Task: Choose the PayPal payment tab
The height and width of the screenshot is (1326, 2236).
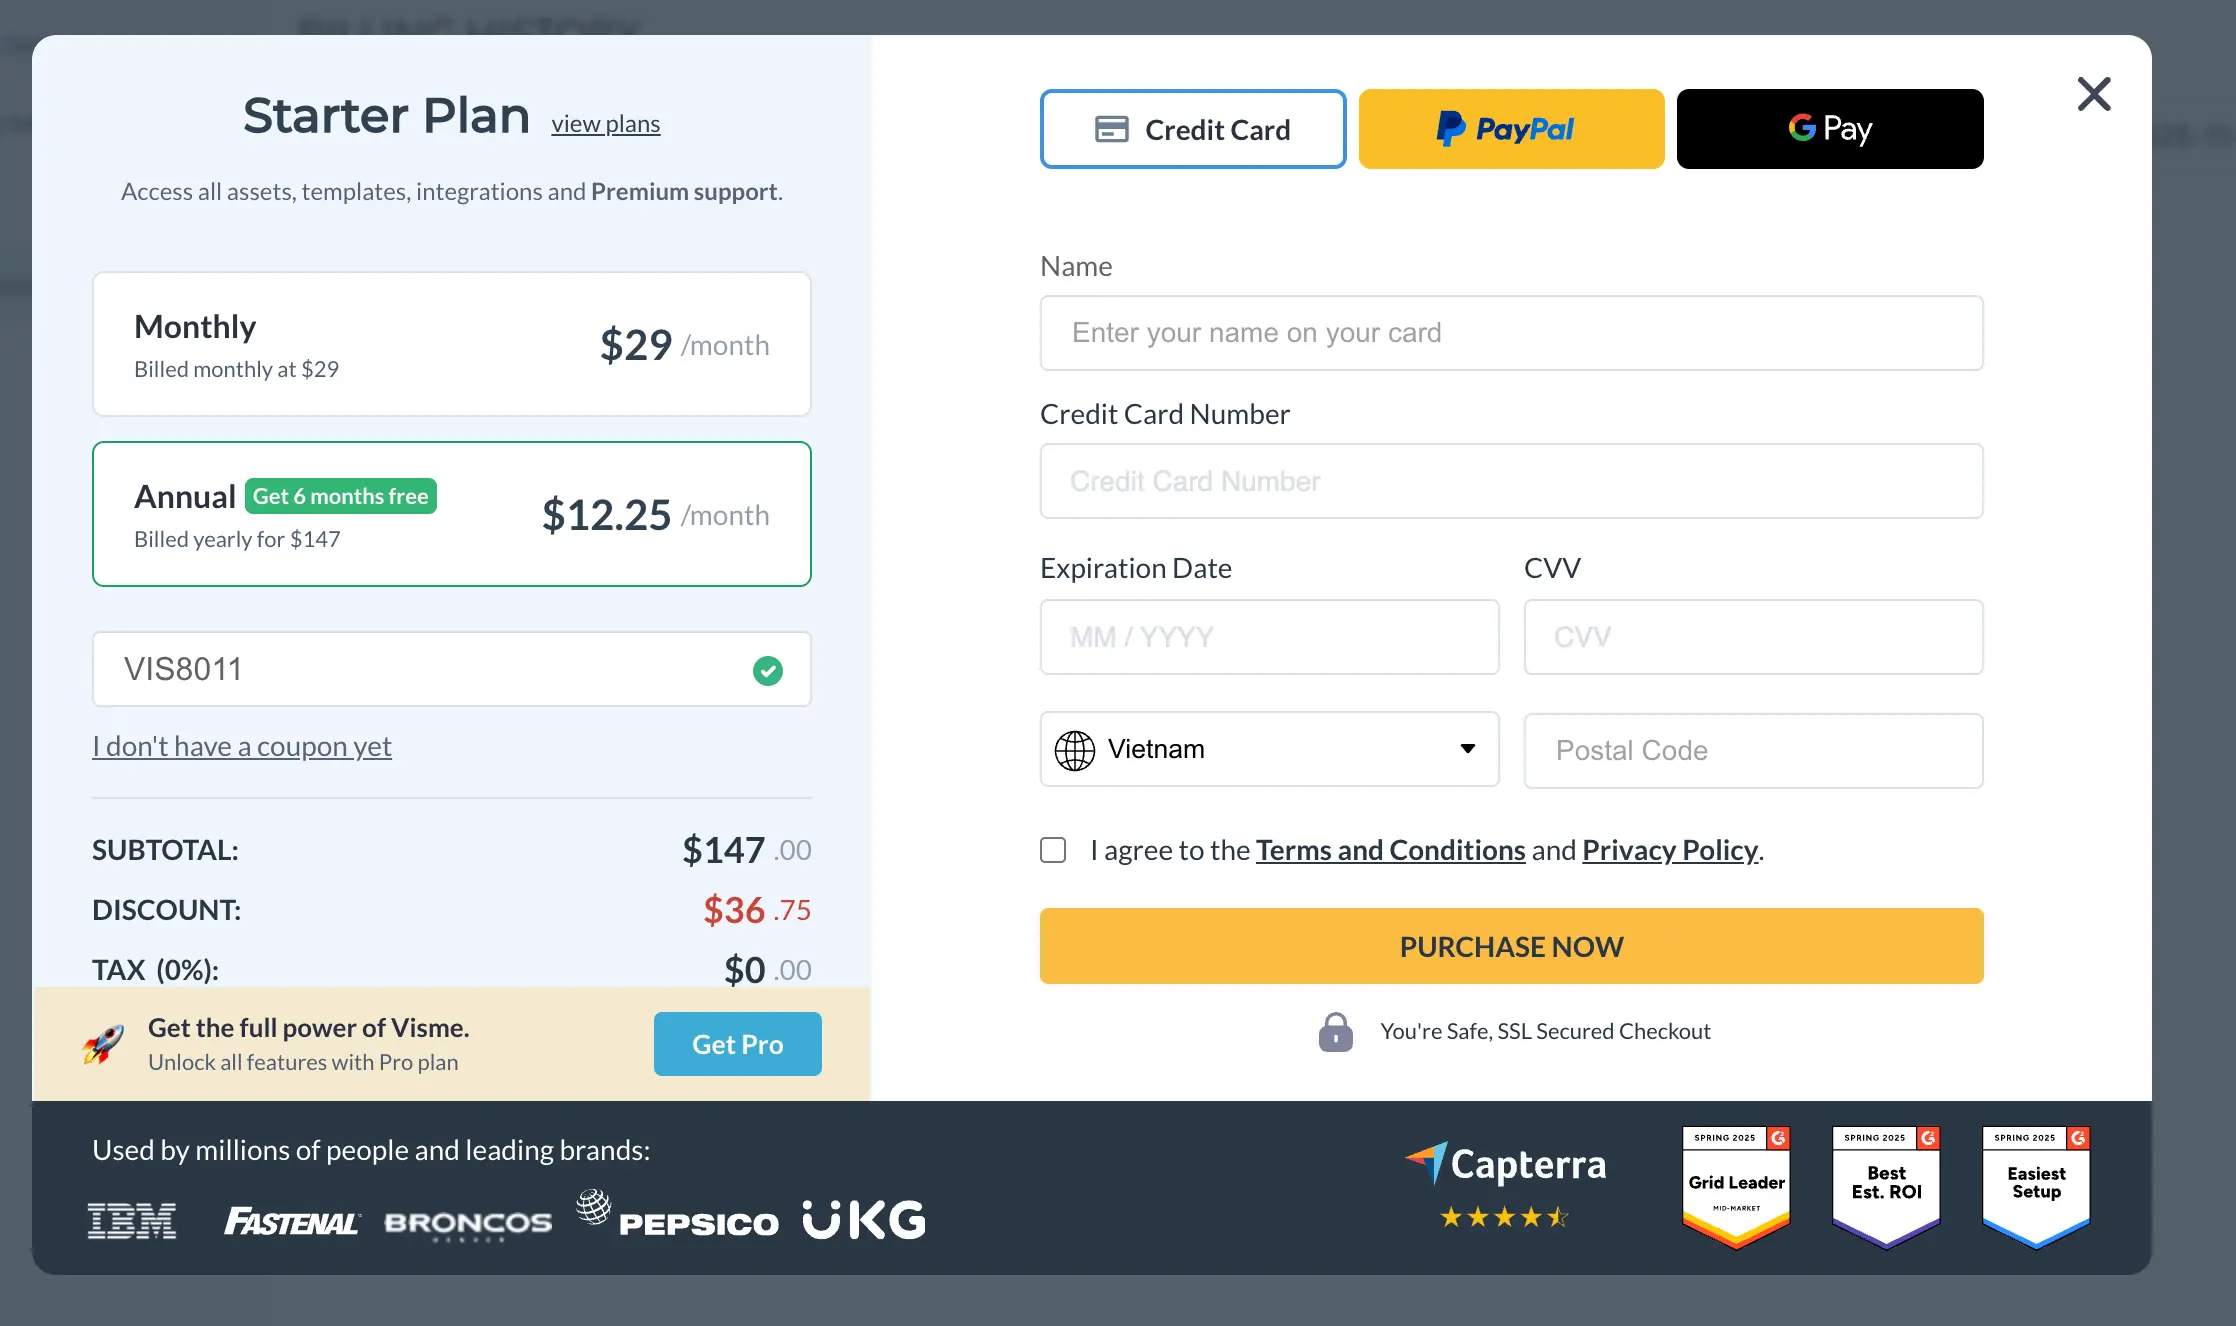Action: (x=1511, y=129)
